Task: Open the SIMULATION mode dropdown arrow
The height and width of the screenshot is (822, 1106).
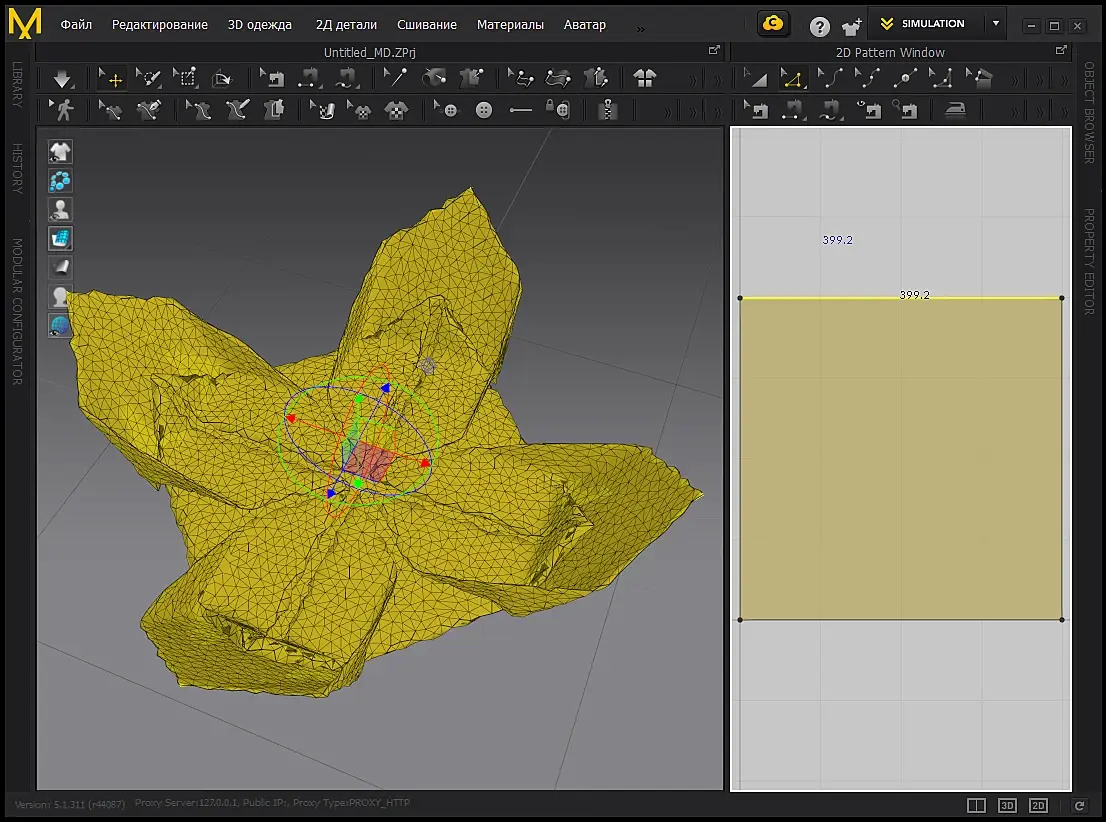Action: pyautogui.click(x=995, y=24)
